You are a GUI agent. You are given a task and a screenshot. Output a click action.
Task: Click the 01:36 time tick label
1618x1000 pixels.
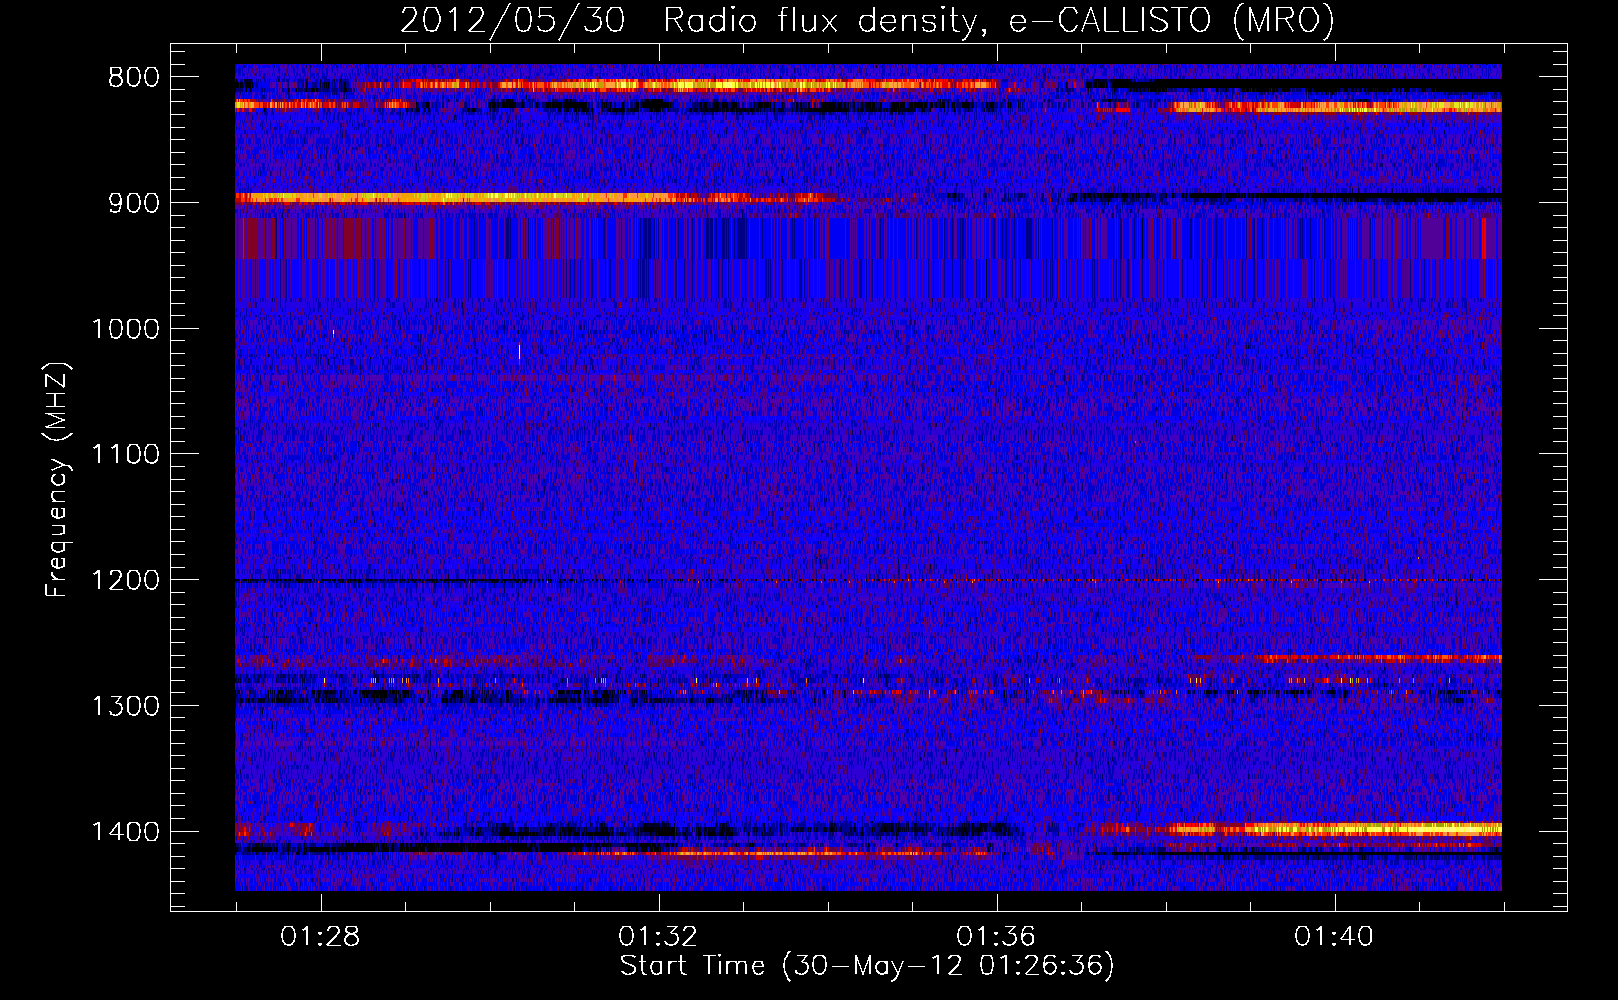pyautogui.click(x=996, y=937)
